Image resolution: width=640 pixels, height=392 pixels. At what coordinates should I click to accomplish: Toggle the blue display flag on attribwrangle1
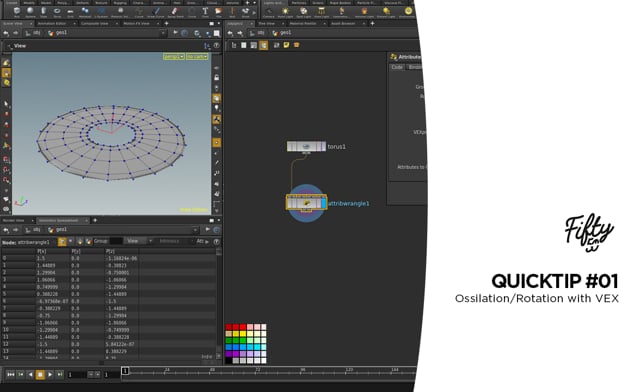(324, 203)
